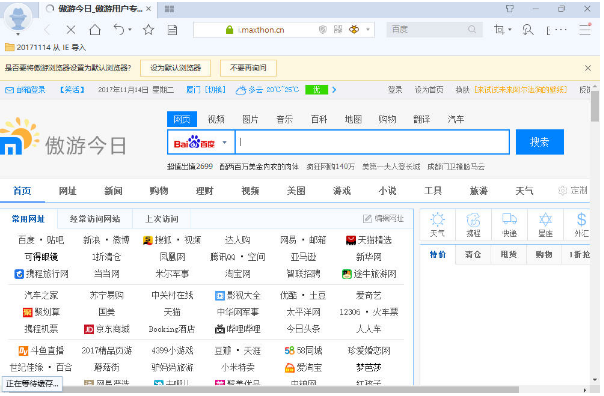Viewport: 604px width, 396px height.
Task: Open the 外汇 dollar icon widget
Action: click(x=581, y=224)
